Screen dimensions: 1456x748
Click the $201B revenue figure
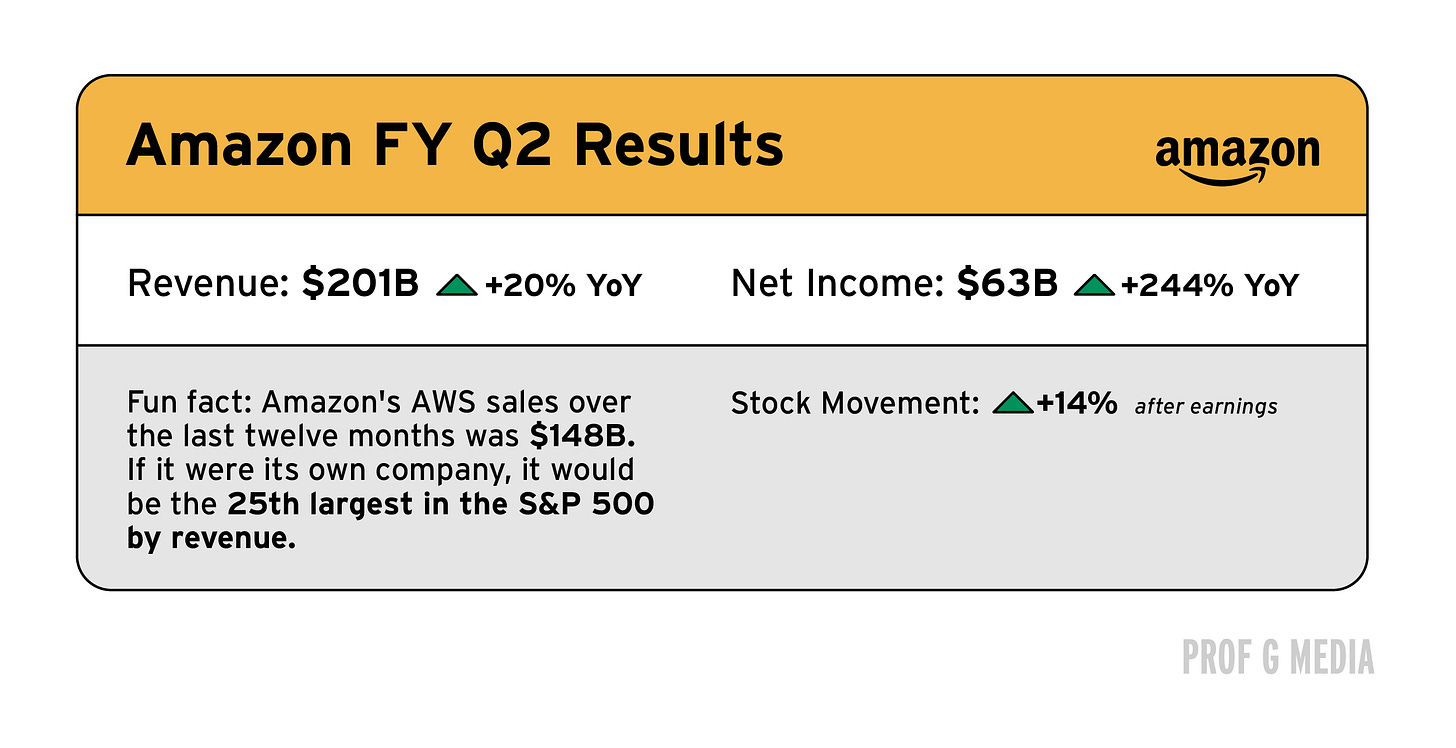point(360,285)
